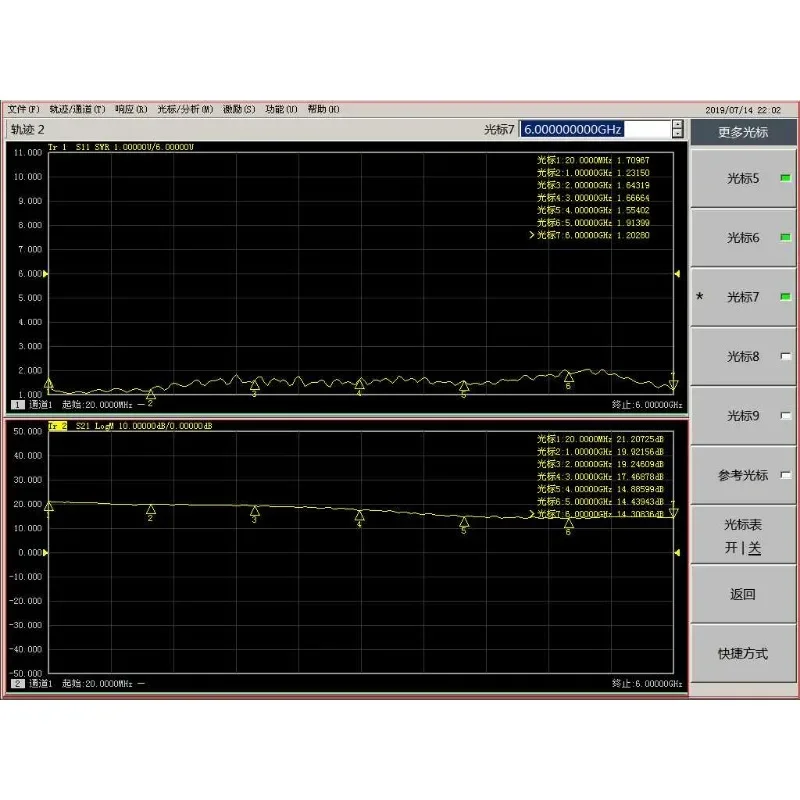Open the 激励(S) menu
800x800 pixels.
point(239,109)
